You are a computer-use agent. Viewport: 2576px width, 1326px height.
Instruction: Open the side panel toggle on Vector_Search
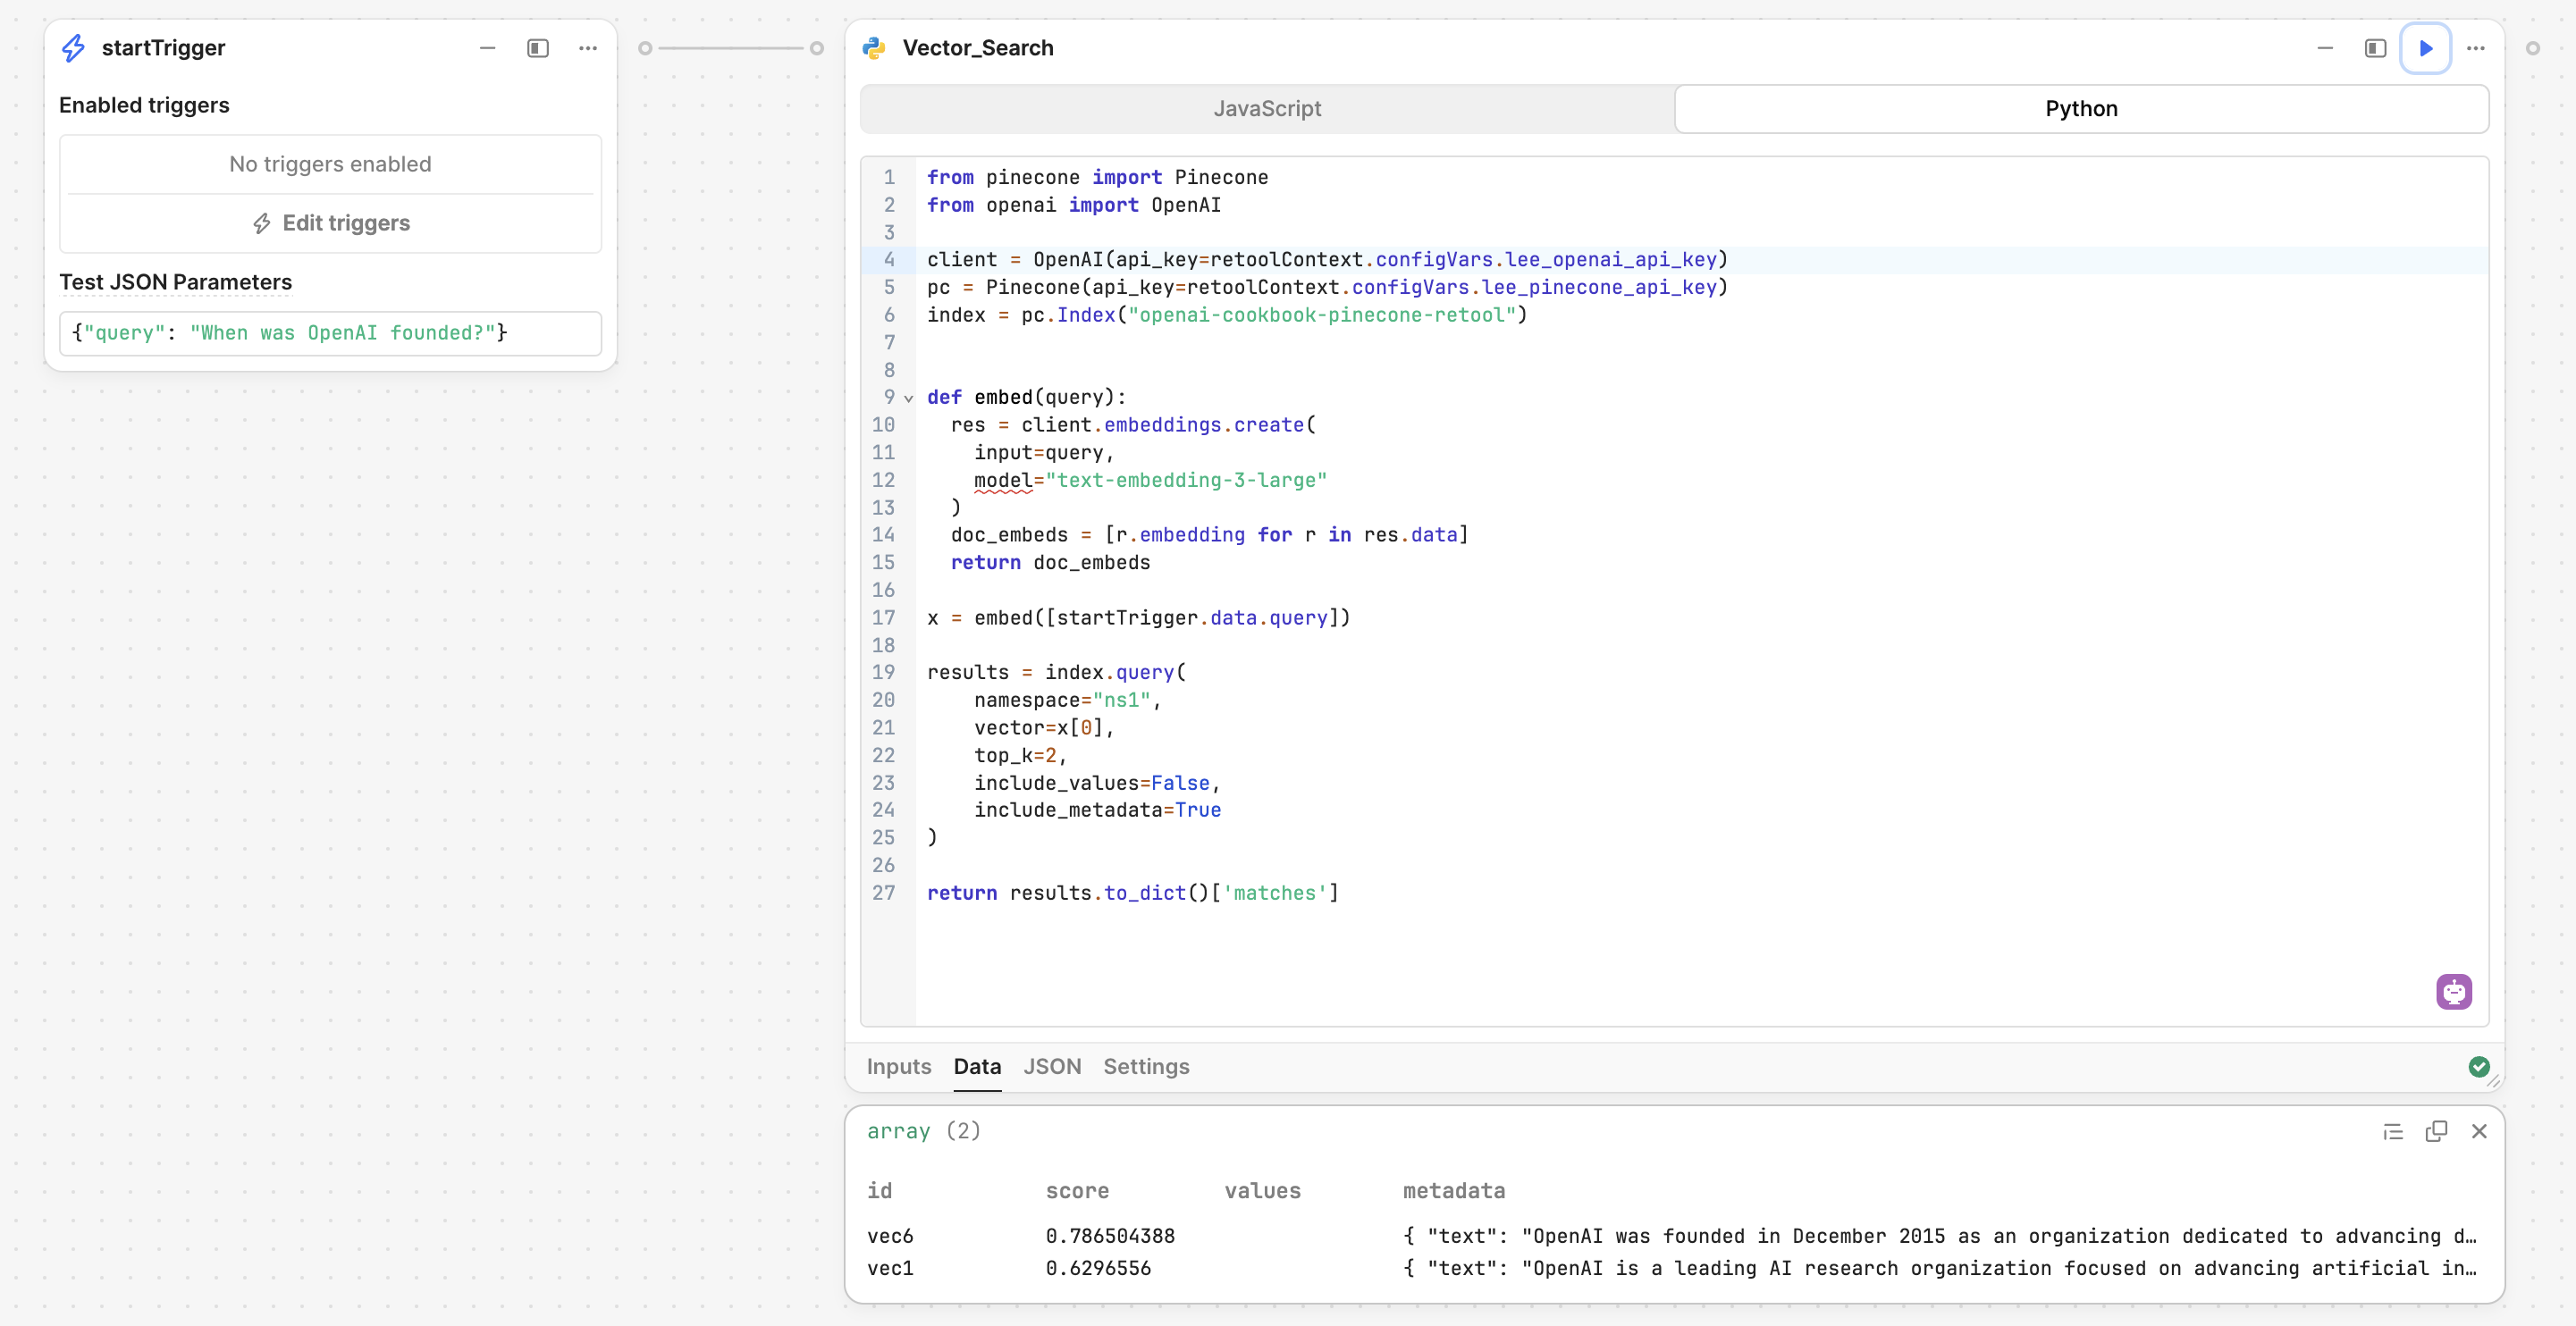(x=2375, y=47)
